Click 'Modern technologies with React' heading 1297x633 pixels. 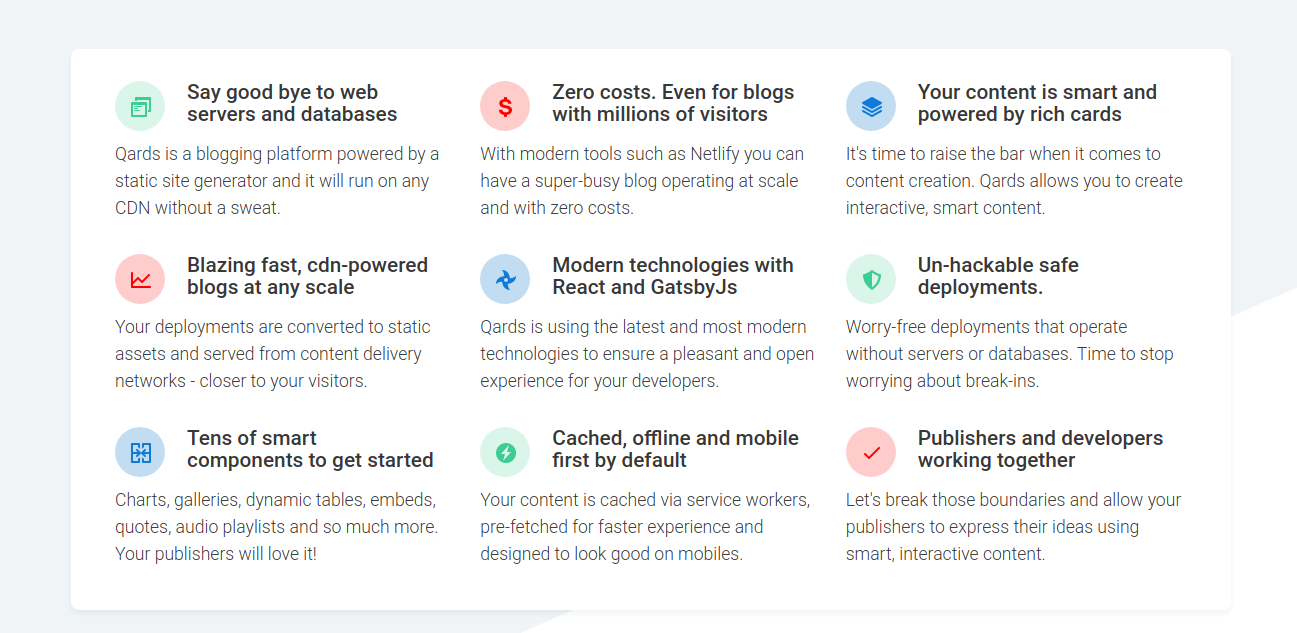click(673, 276)
